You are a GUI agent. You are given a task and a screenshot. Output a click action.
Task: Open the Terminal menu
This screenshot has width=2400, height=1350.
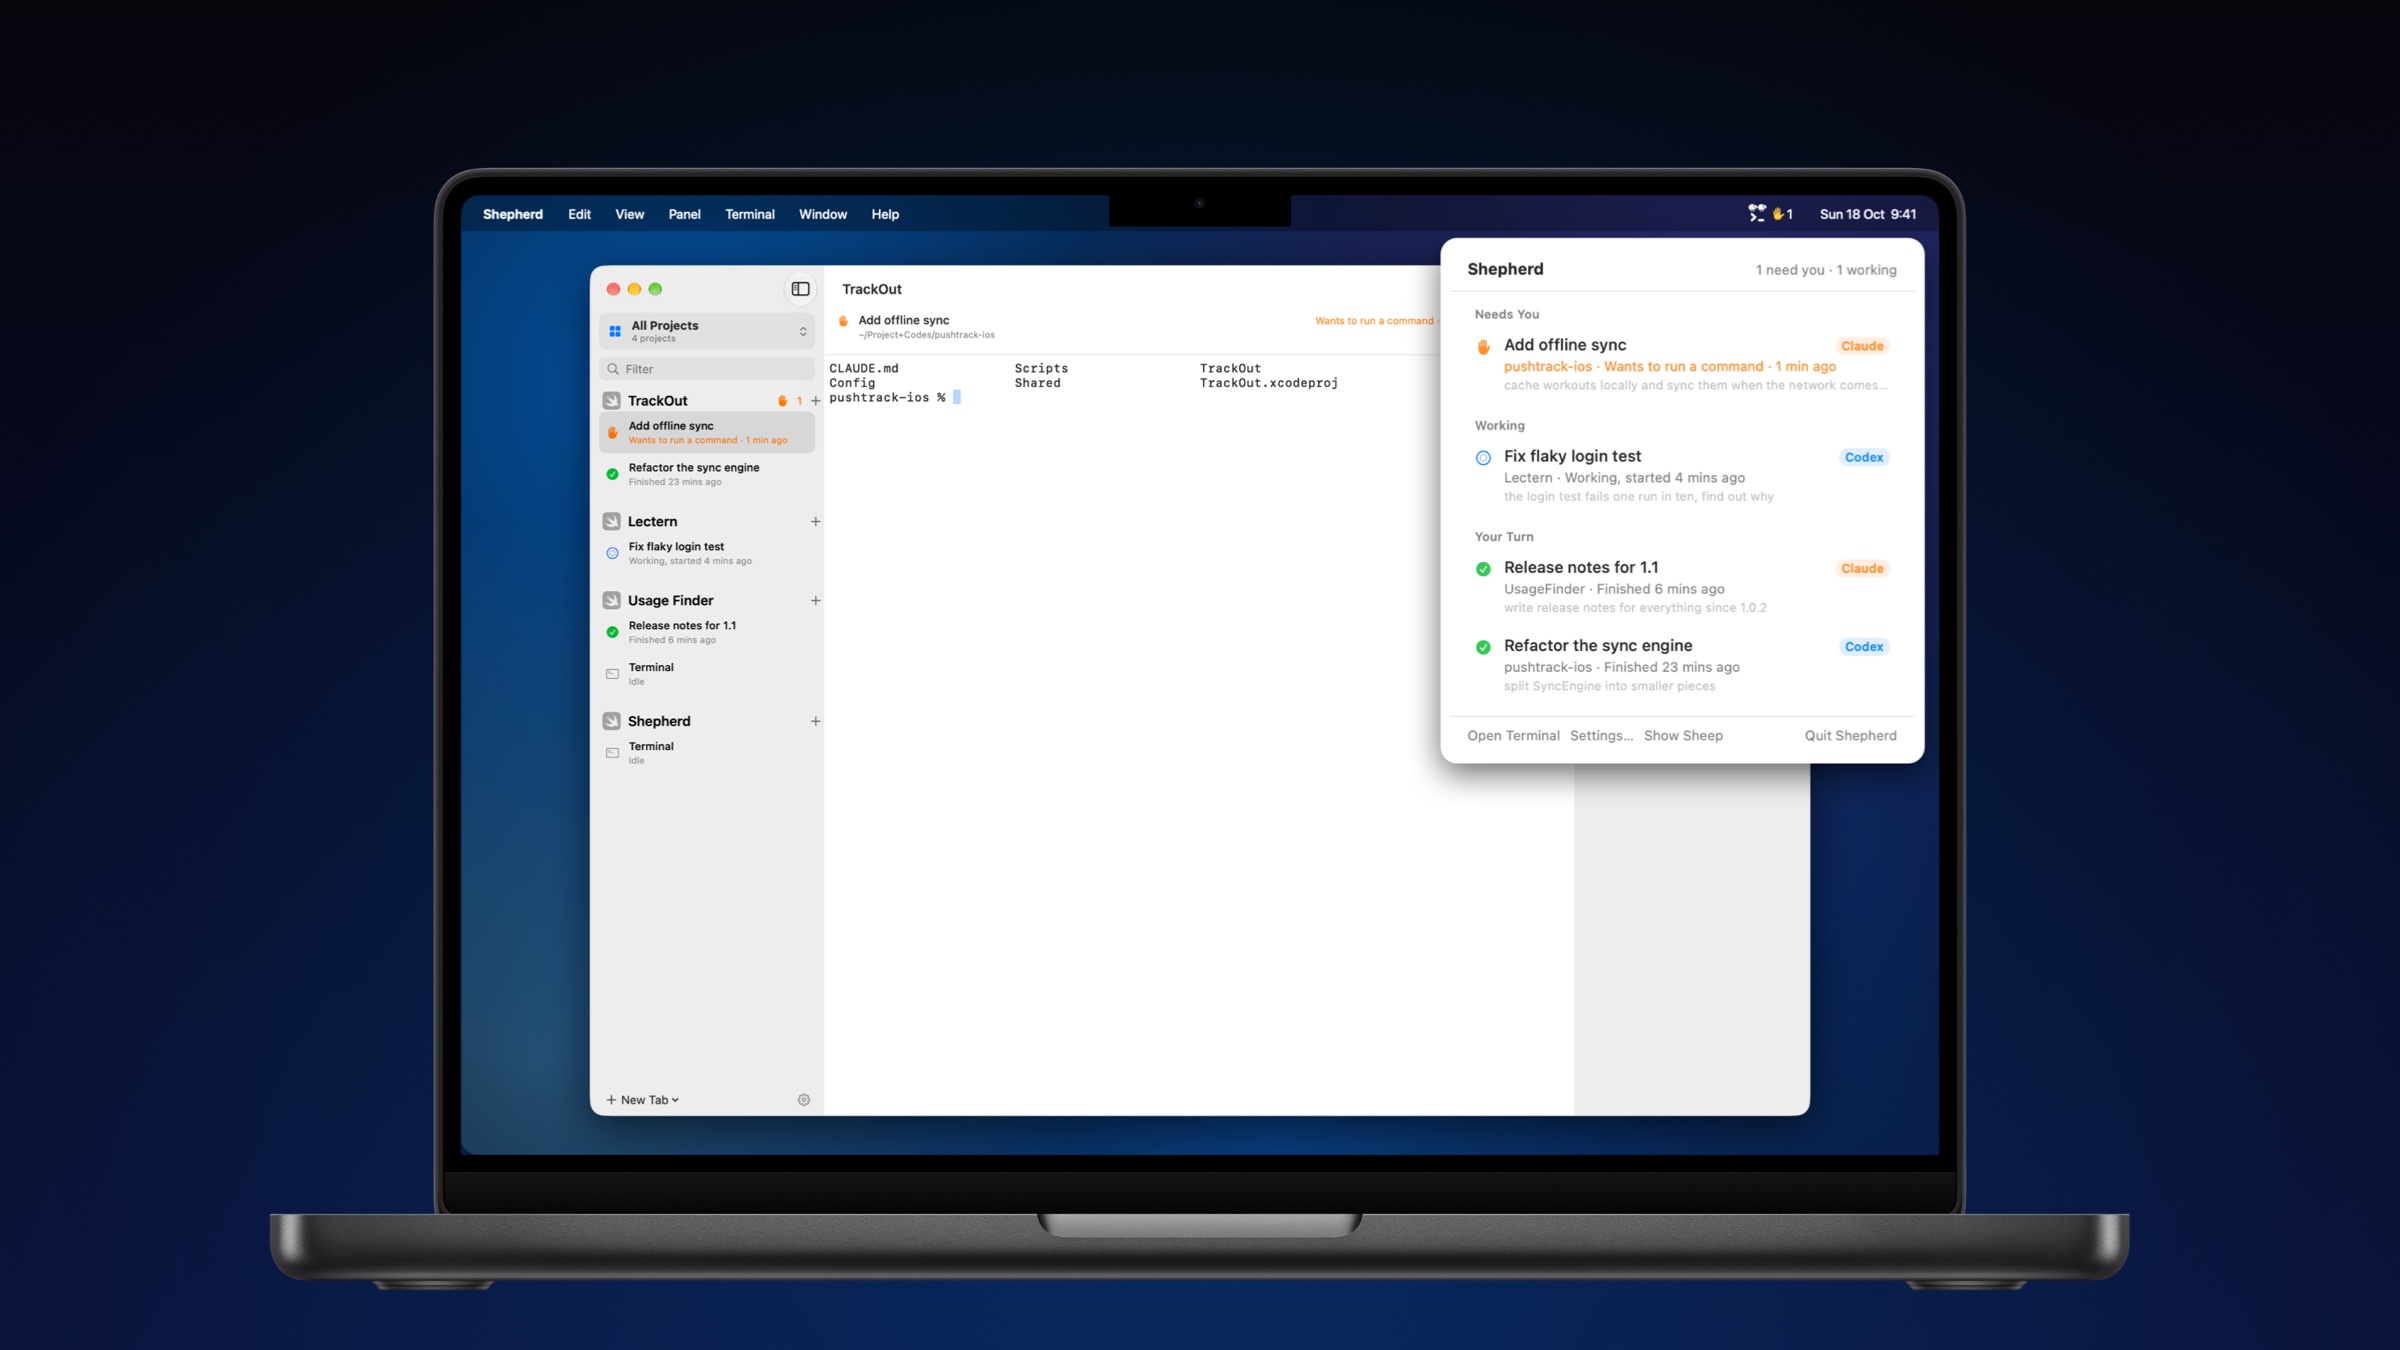click(749, 214)
